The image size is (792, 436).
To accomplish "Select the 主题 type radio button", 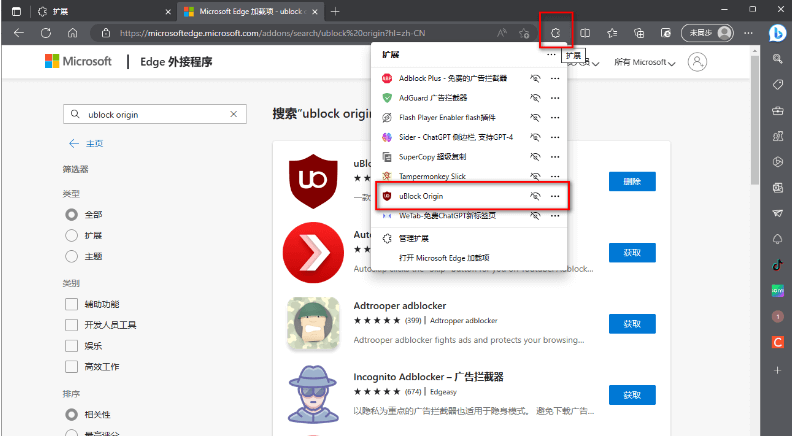I will [x=71, y=256].
